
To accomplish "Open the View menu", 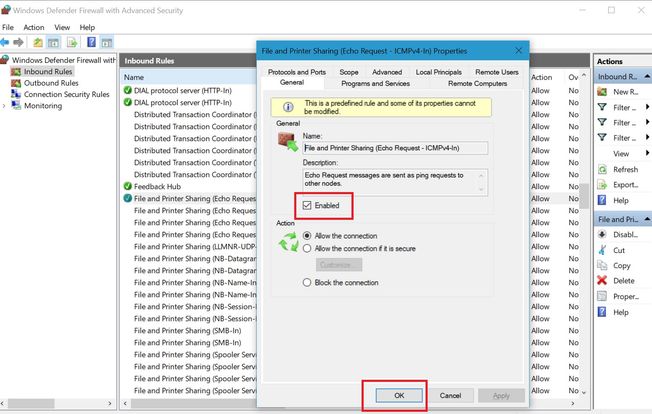I will pyautogui.click(x=62, y=27).
